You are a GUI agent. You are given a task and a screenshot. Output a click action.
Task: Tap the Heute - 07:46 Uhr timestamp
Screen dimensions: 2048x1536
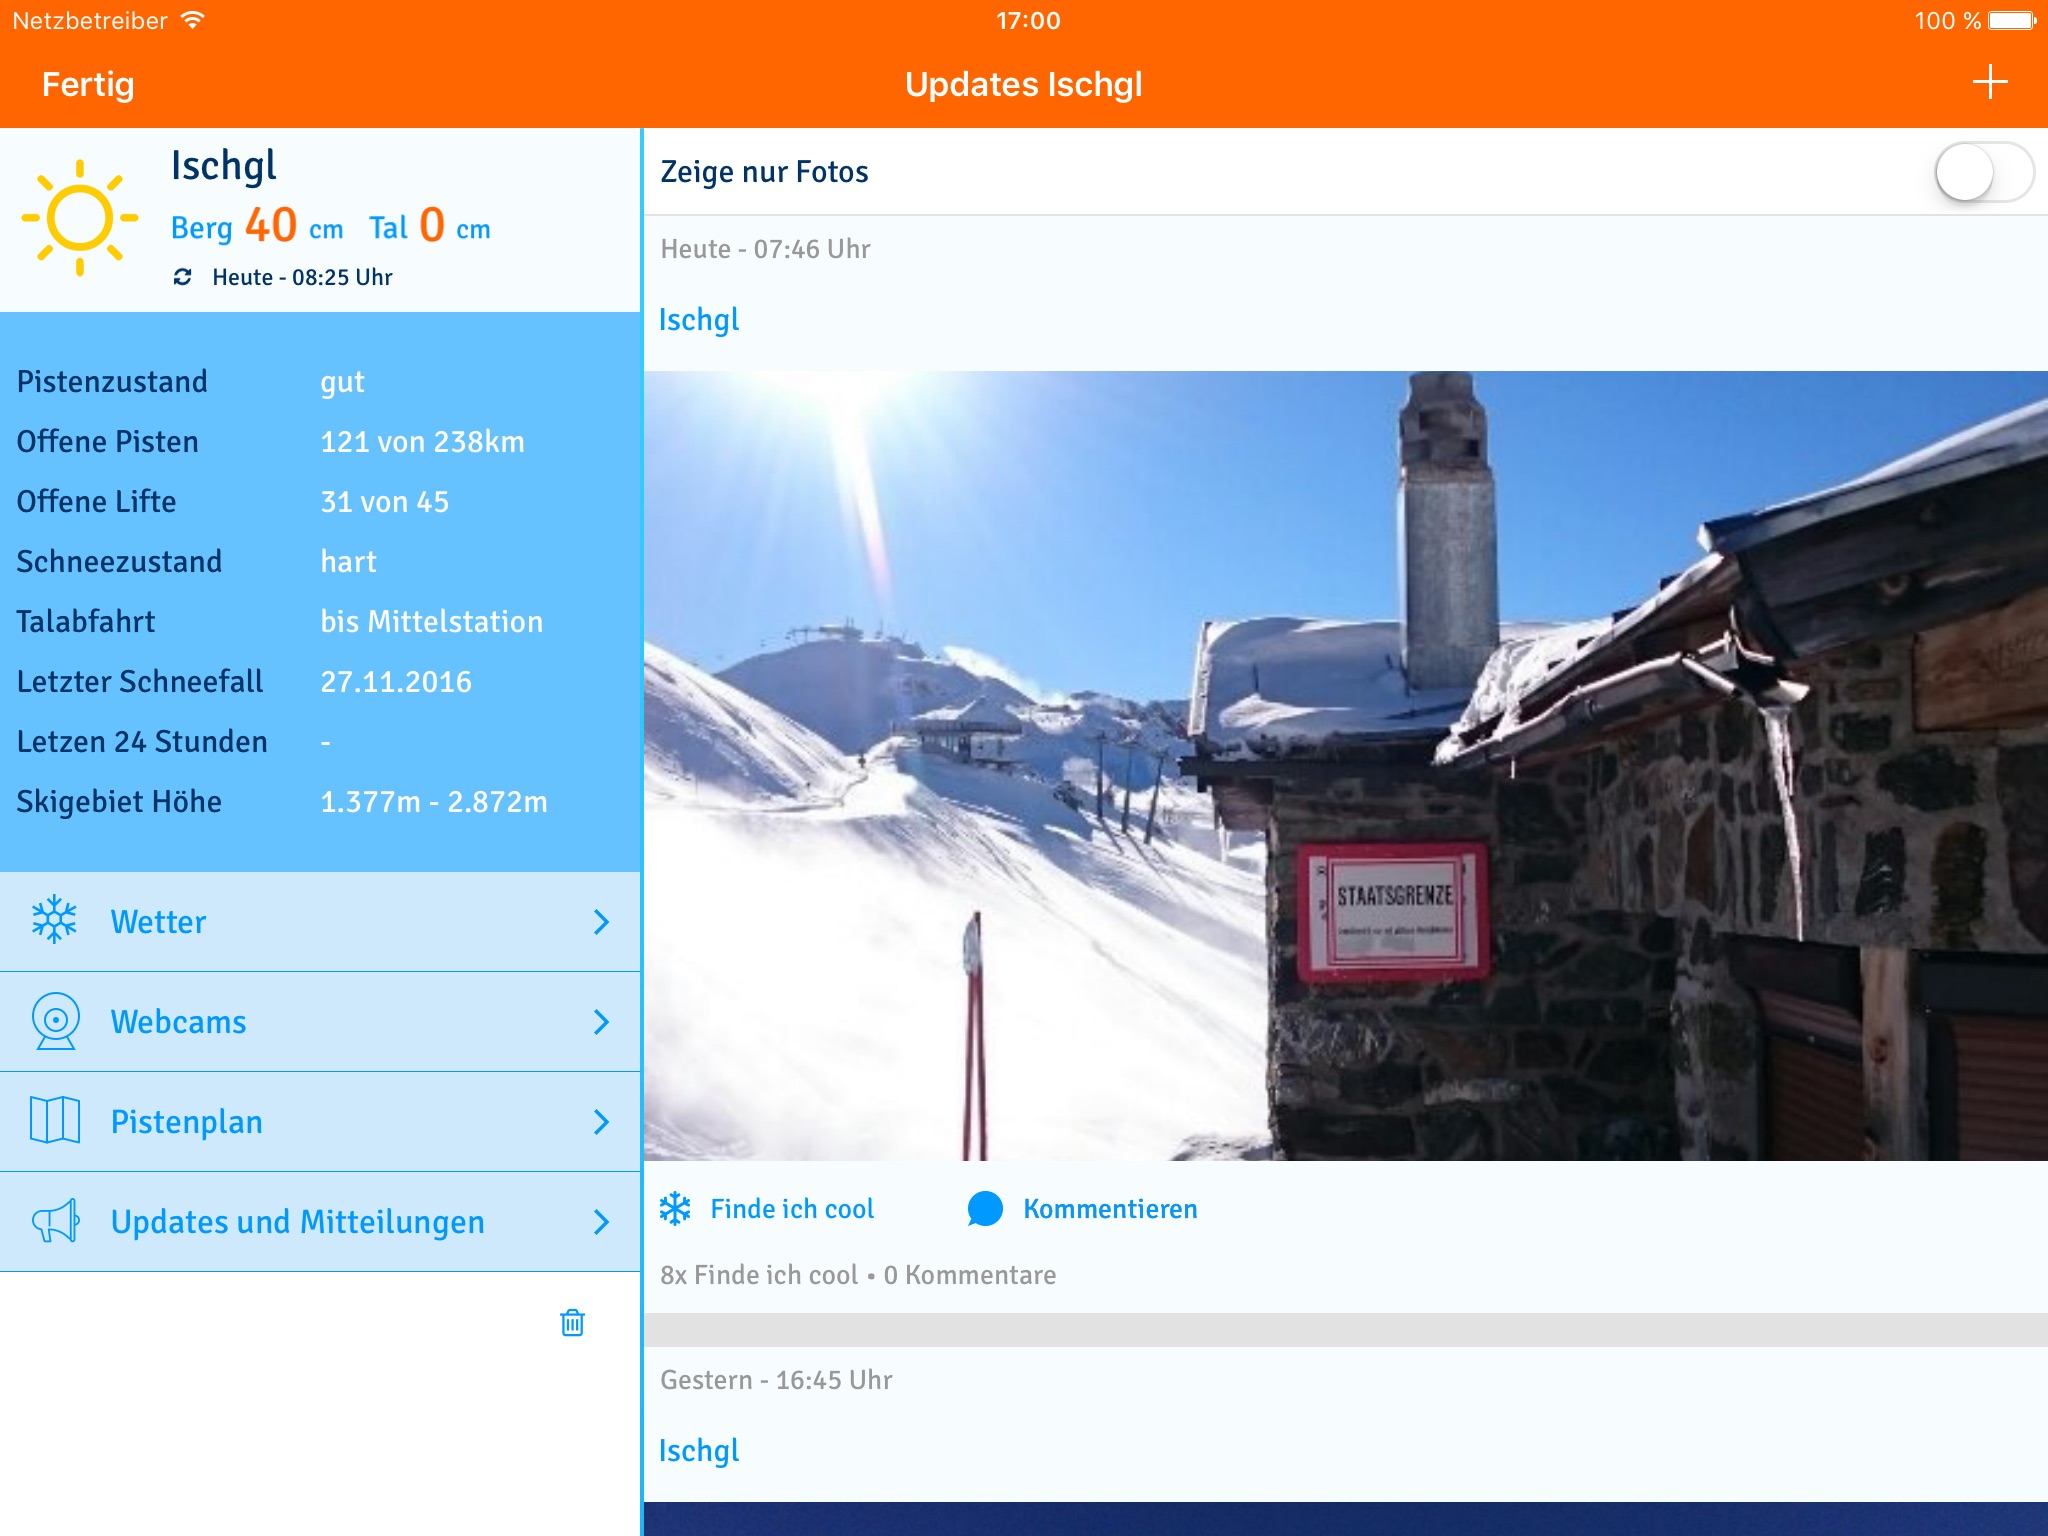point(765,249)
